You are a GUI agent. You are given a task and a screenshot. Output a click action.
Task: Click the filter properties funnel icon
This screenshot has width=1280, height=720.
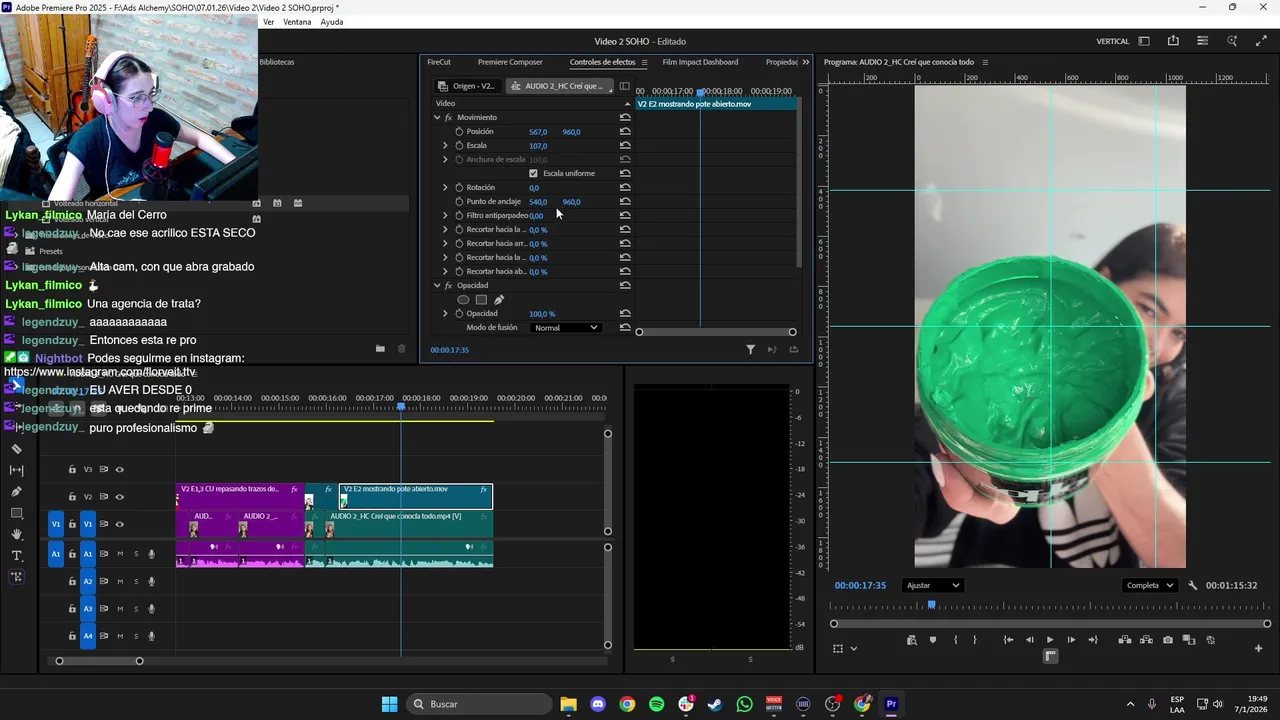click(750, 350)
